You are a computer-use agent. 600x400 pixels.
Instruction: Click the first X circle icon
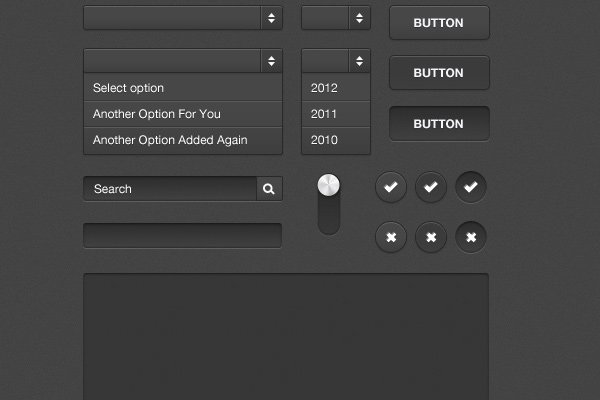pyautogui.click(x=391, y=237)
